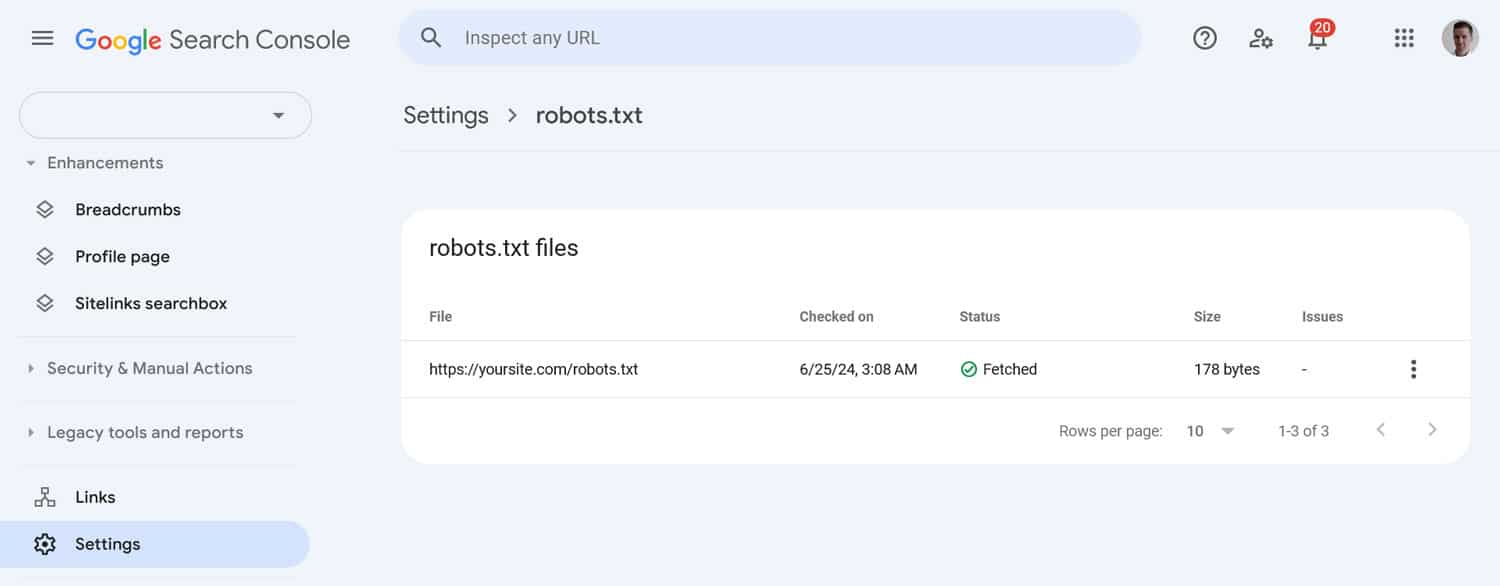This screenshot has width=1500, height=586.
Task: Go to the Links report
Action: point(95,497)
